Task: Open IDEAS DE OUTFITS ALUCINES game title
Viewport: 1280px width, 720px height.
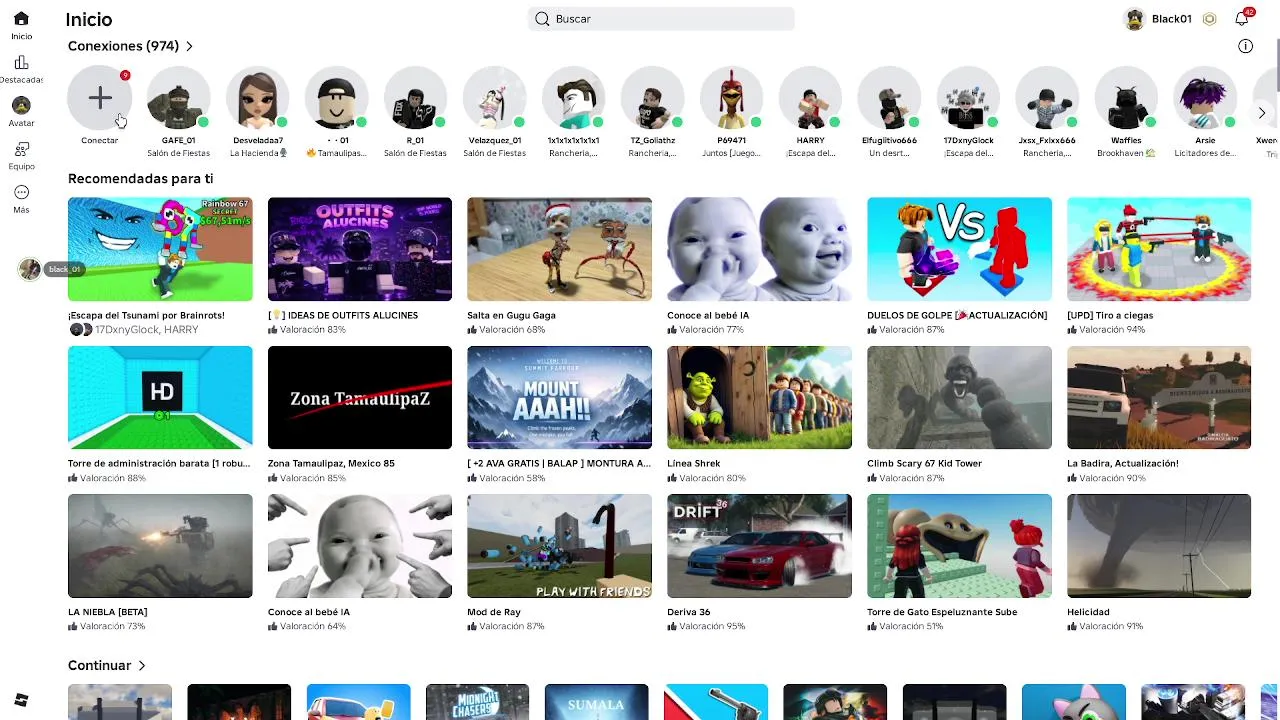Action: pyautogui.click(x=343, y=315)
